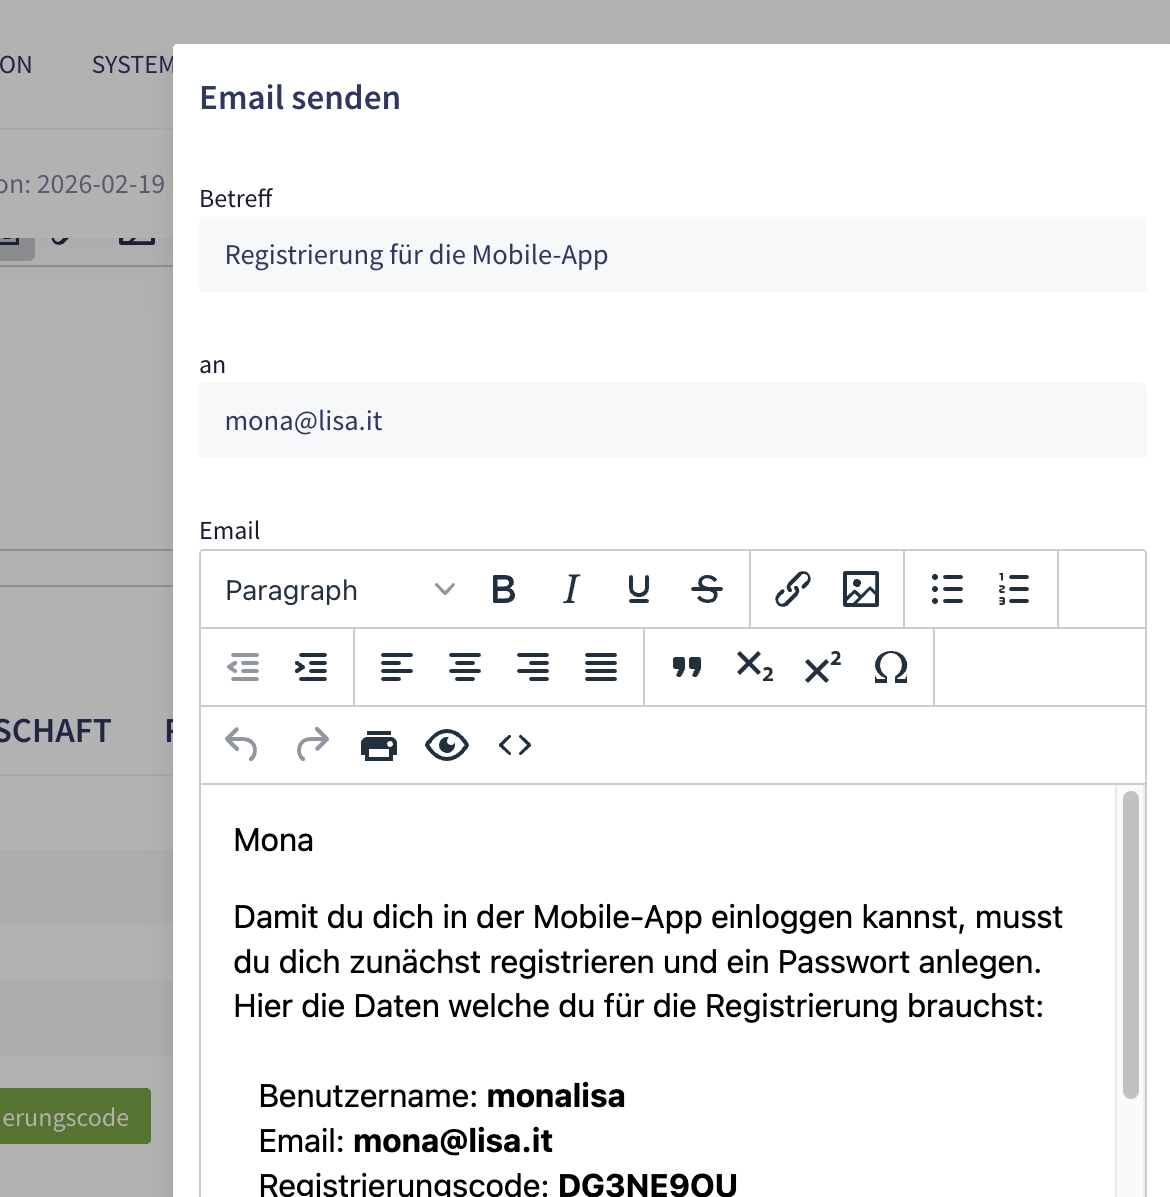Insert a blockquote
Screen dimensions: 1170x1197
687,667
